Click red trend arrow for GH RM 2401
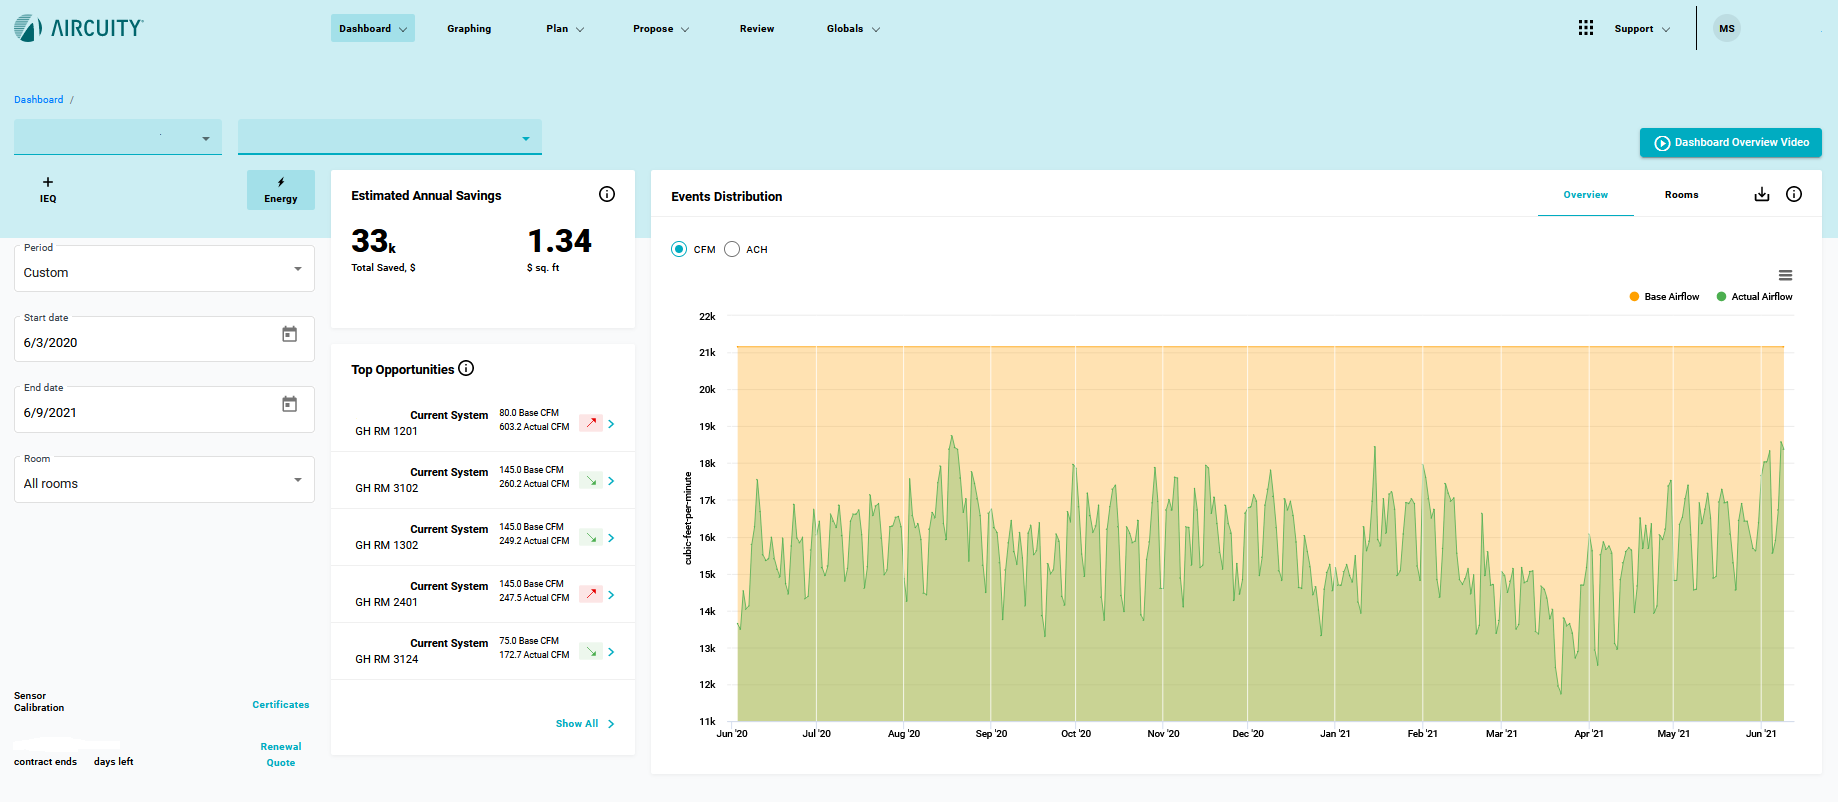Image resolution: width=1838 pixels, height=802 pixels. tap(591, 594)
